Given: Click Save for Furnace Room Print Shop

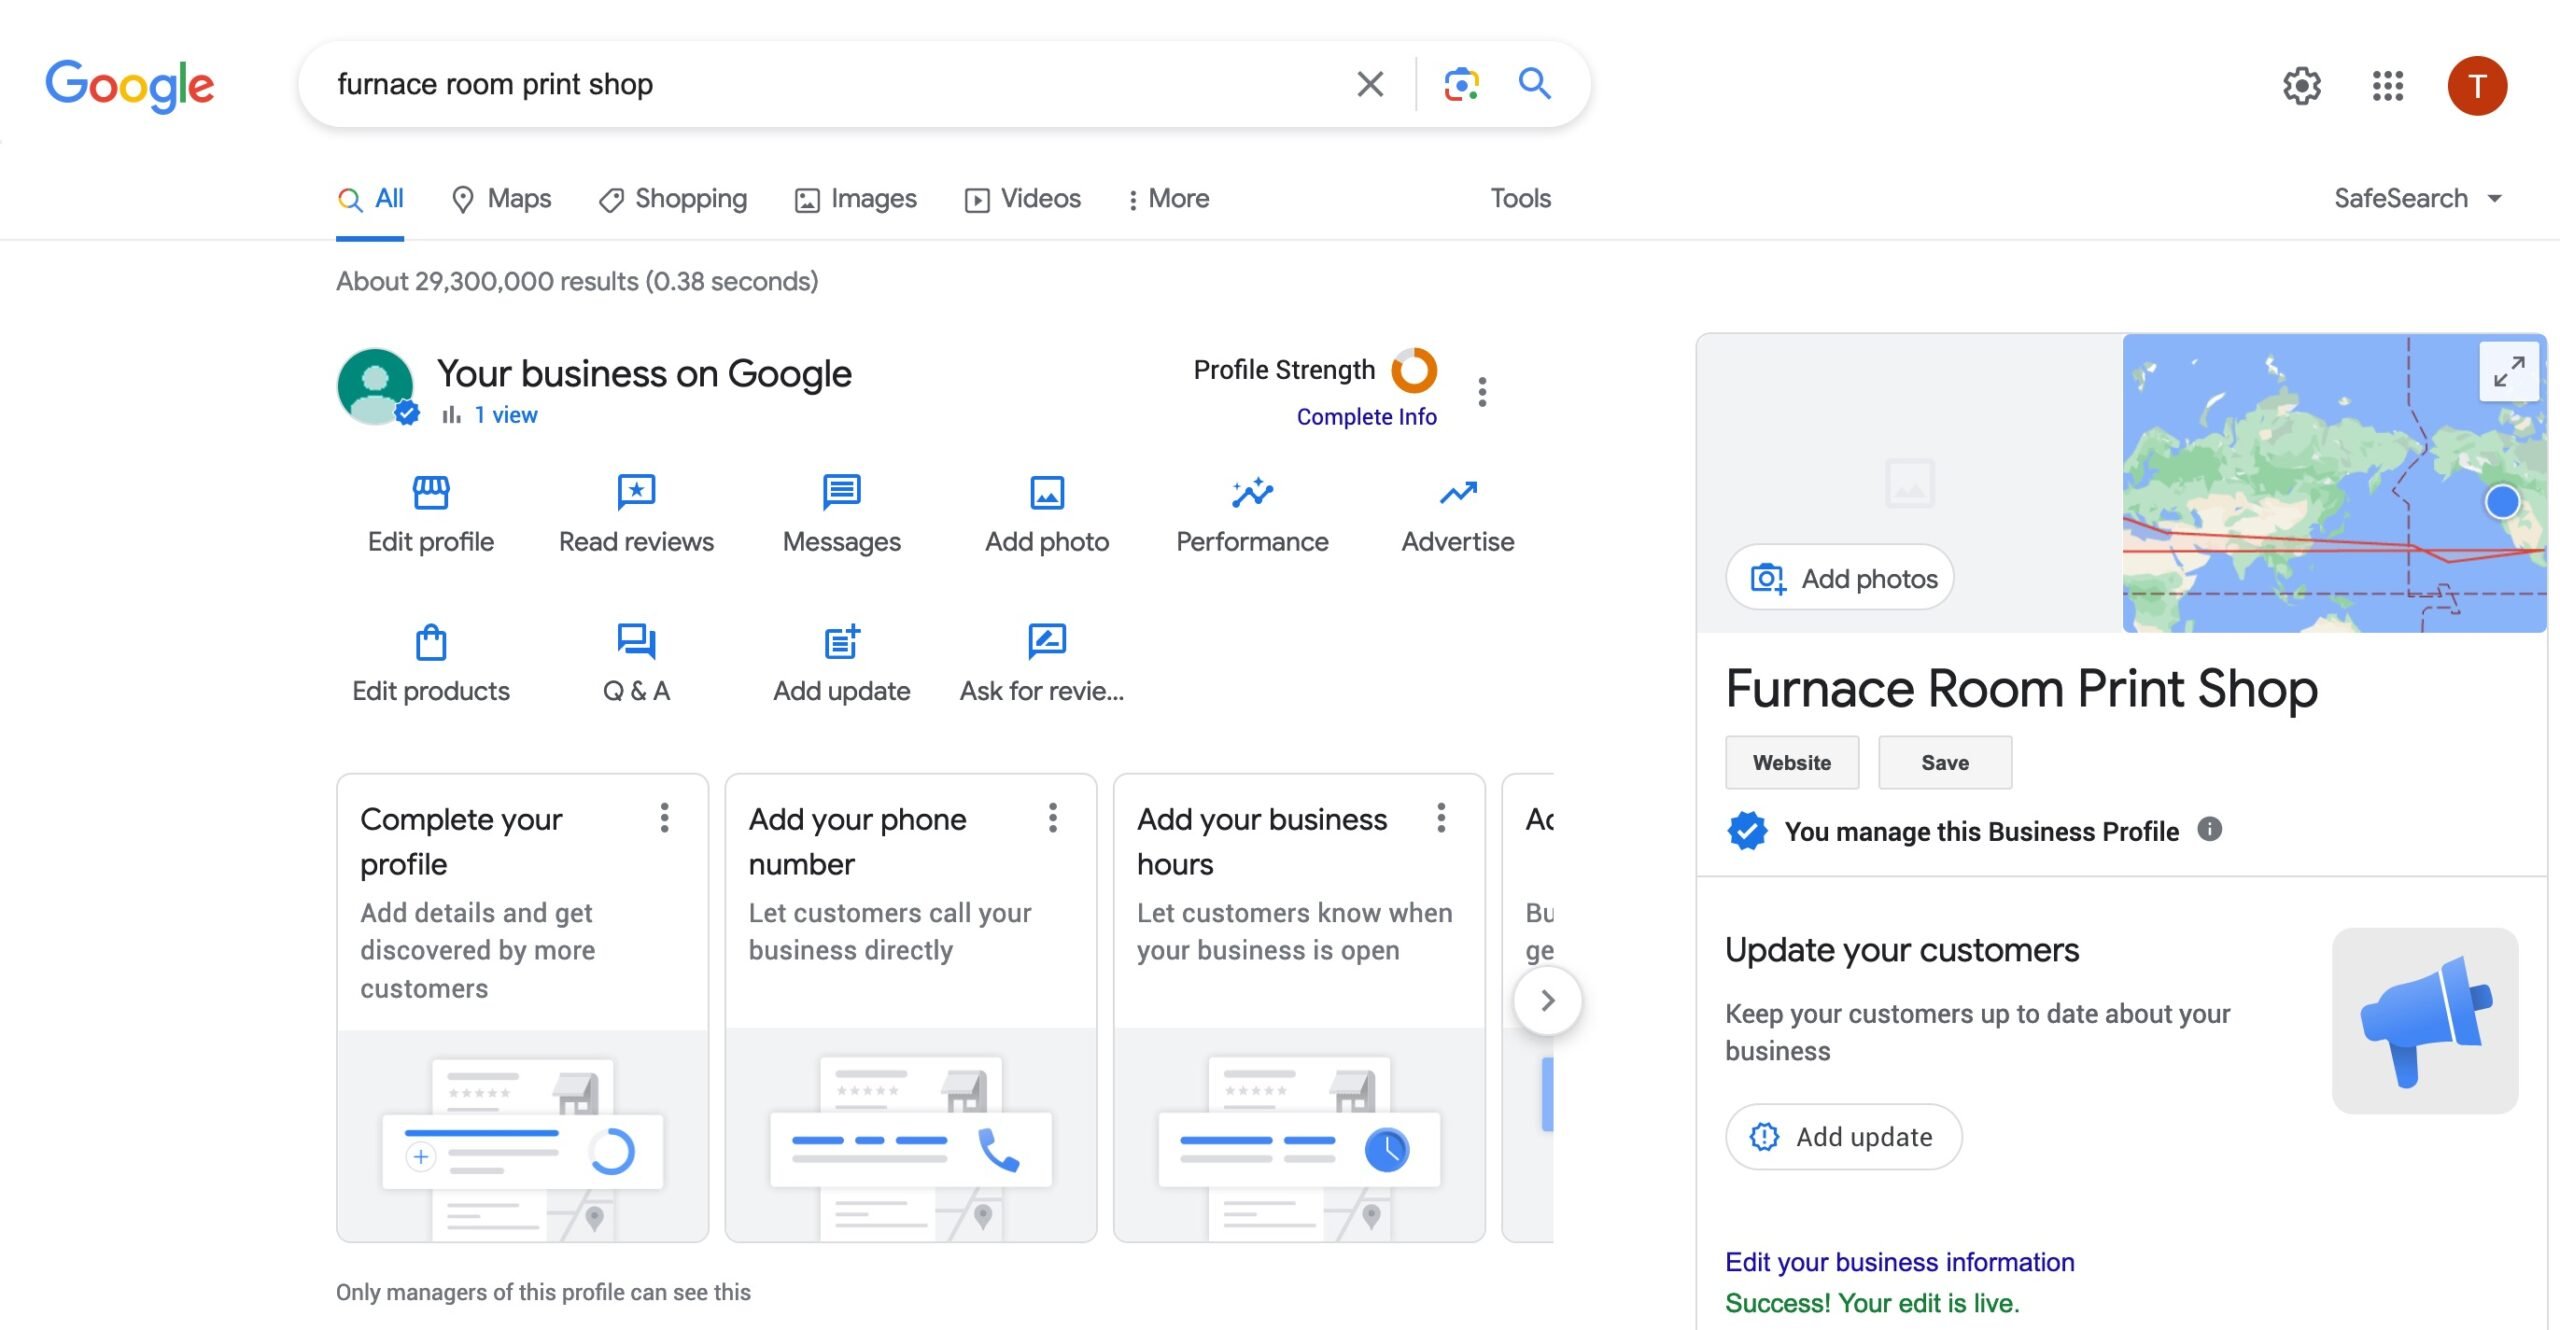Looking at the screenshot, I should (x=1944, y=761).
